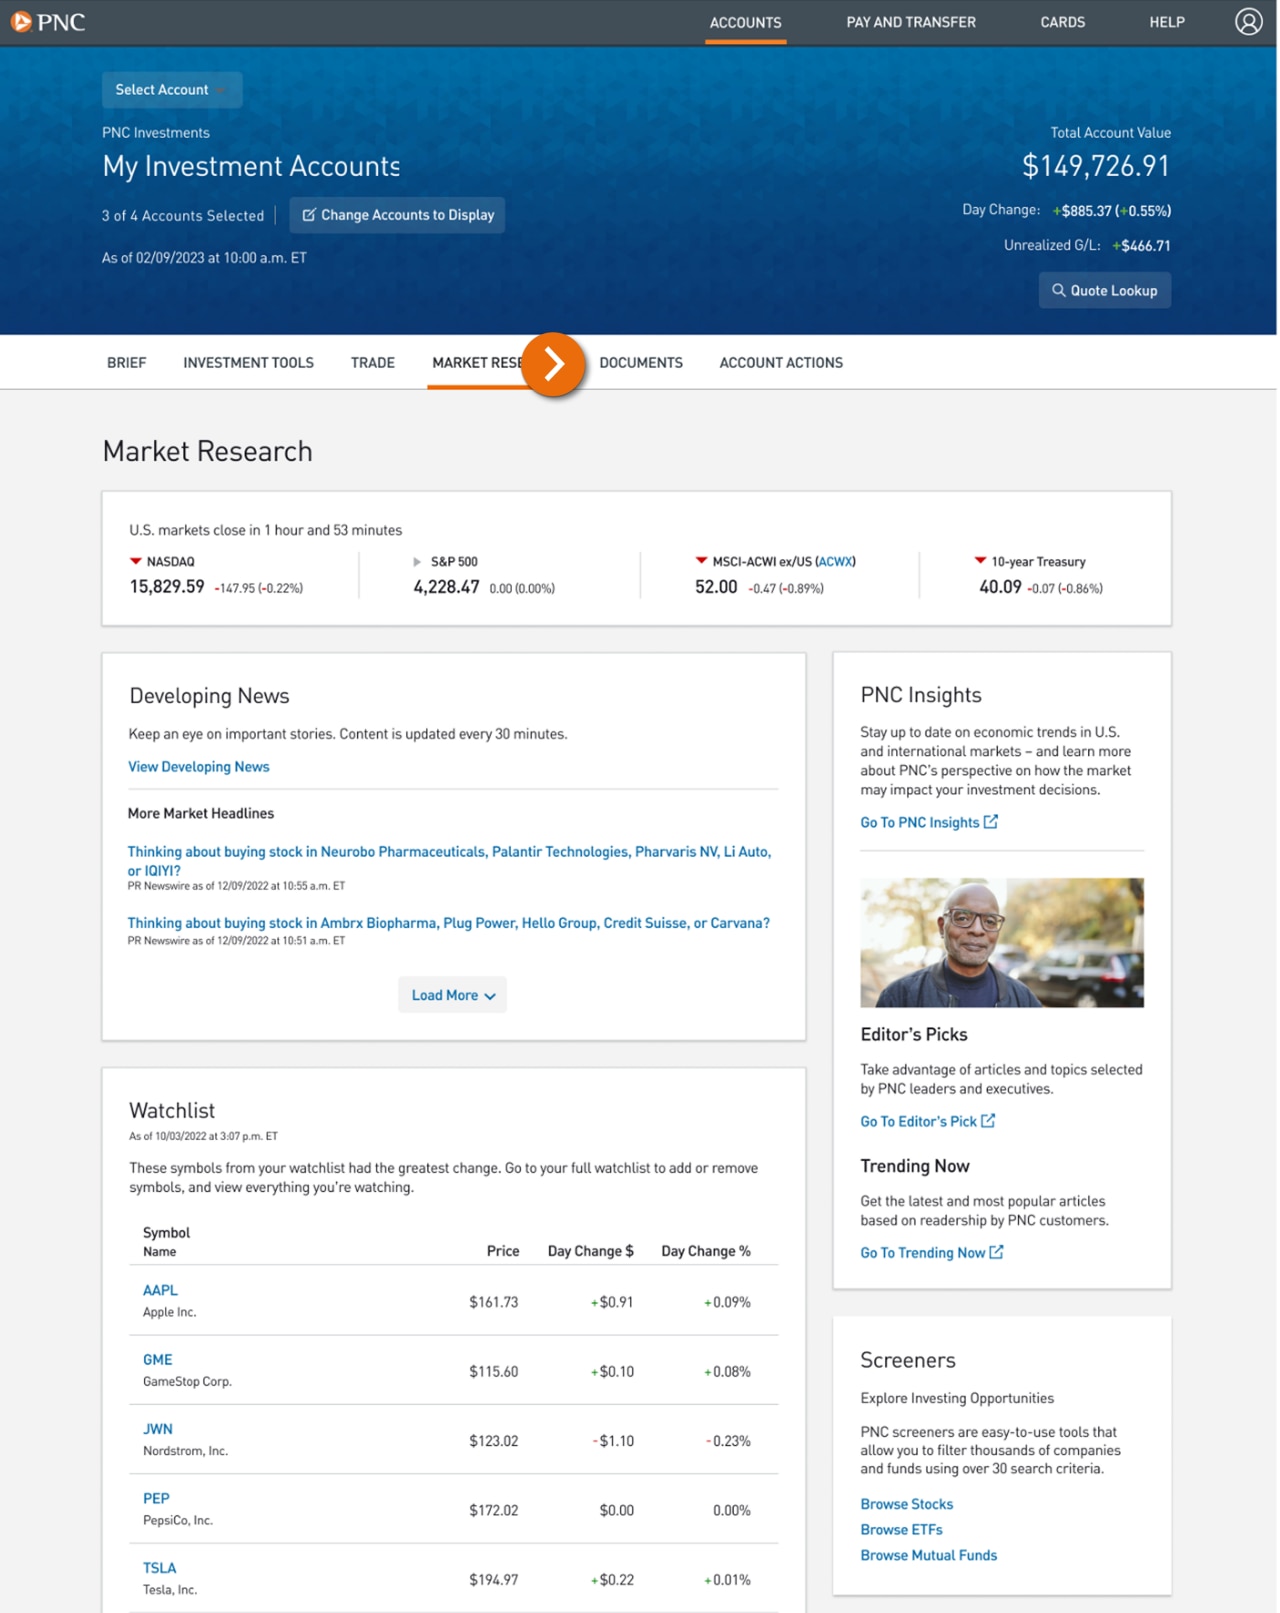The width and height of the screenshot is (1280, 1613).
Task: Click the Browse ETFs link
Action: tap(901, 1529)
